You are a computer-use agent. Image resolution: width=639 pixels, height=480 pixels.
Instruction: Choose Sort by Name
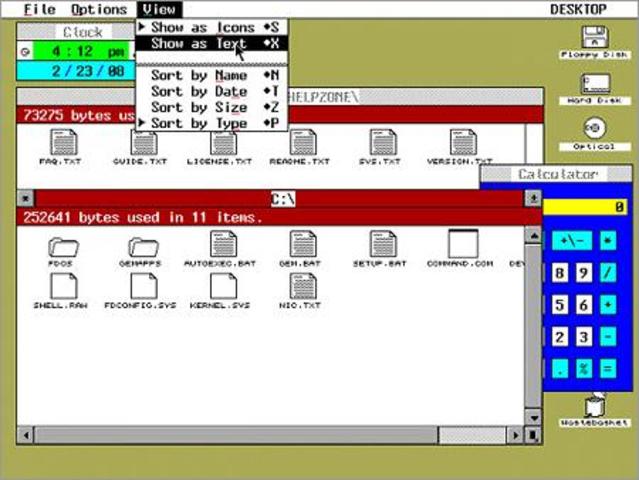click(212, 75)
